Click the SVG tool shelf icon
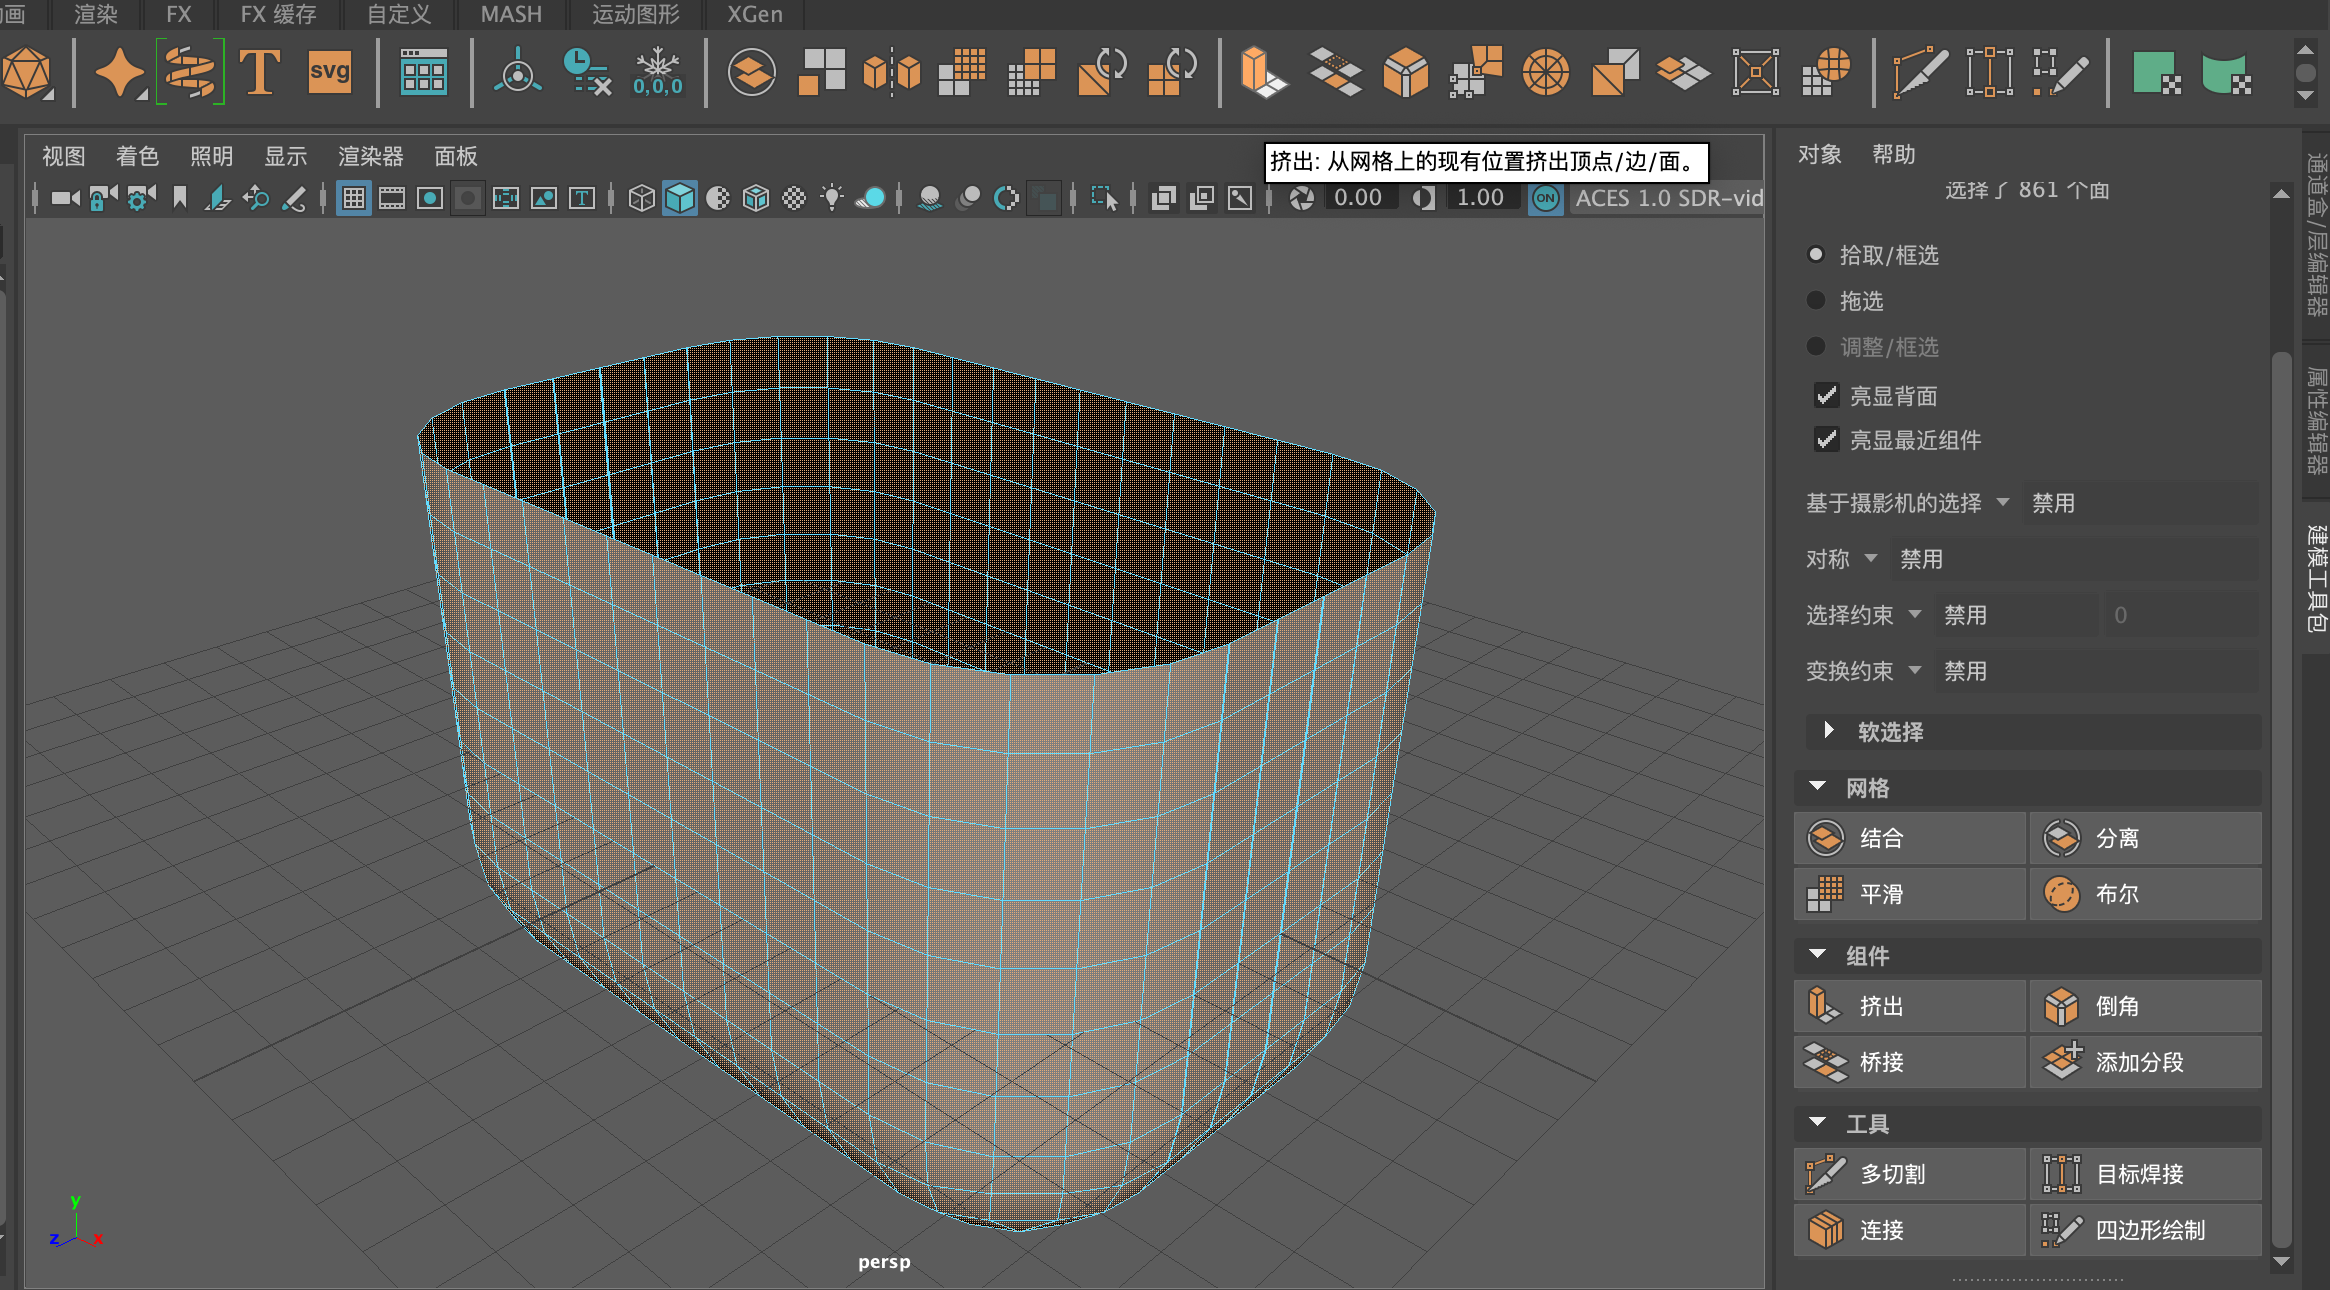Screen dimensions: 2330x1290 [x=329, y=72]
